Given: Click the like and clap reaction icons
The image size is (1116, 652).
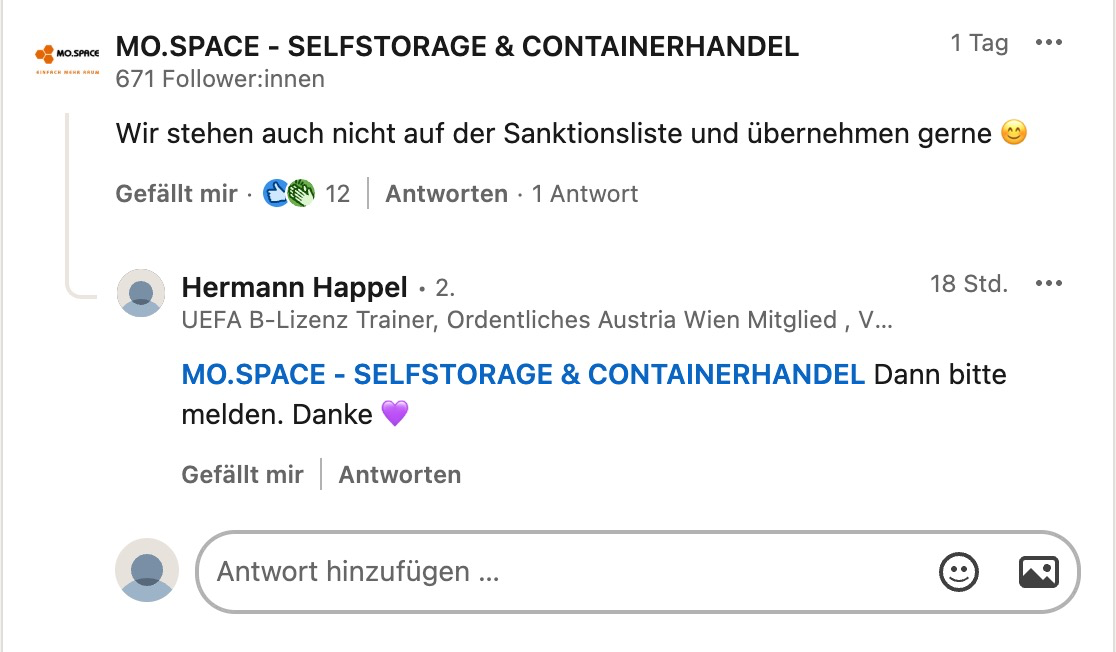Looking at the screenshot, I should pos(289,193).
